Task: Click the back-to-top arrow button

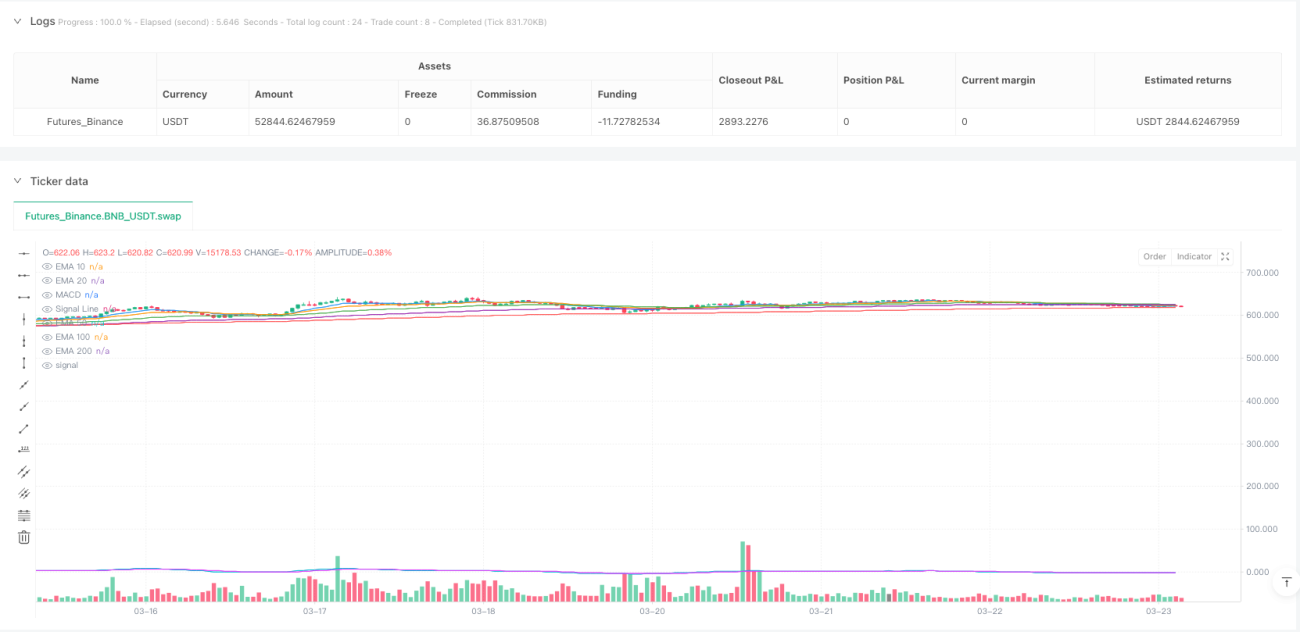Action: coord(1286,582)
